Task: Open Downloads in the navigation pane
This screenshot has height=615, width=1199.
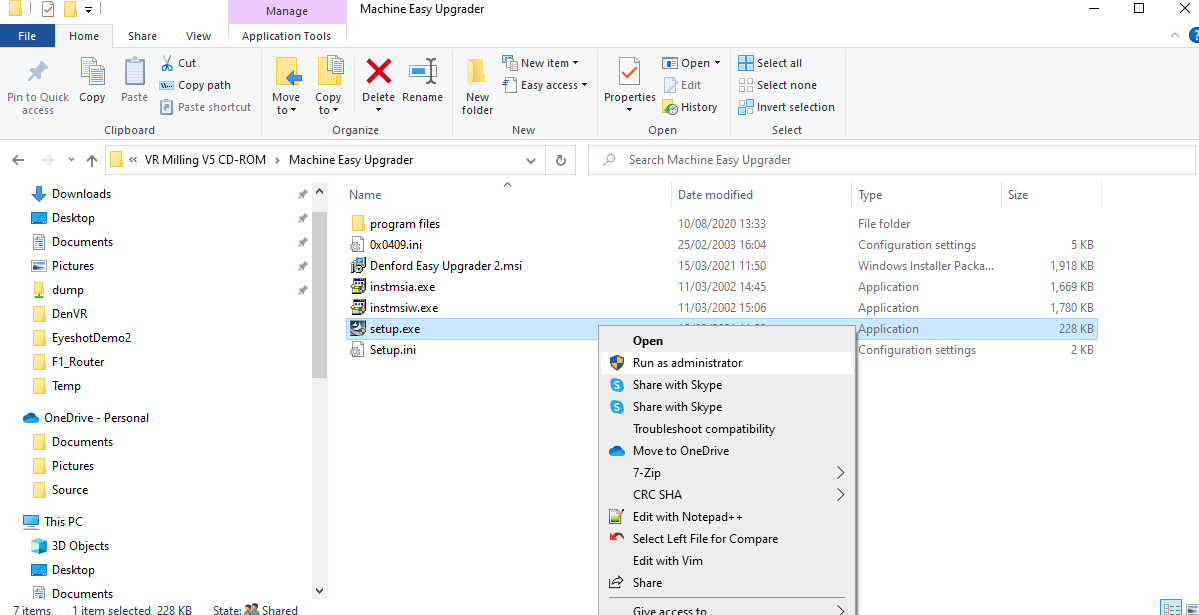Action: pos(81,194)
